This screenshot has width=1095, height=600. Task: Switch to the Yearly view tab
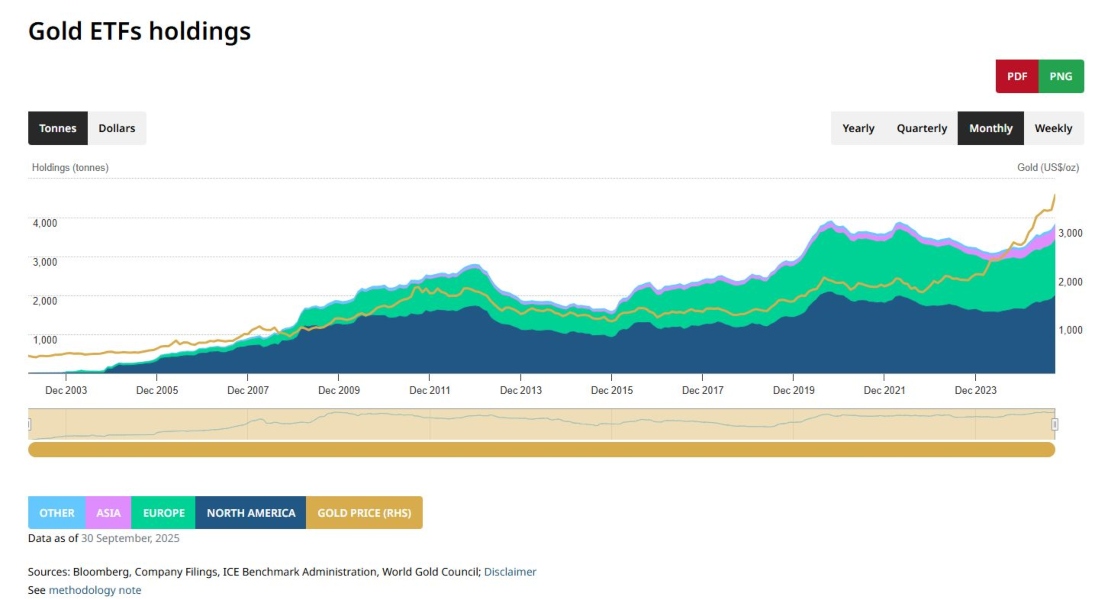[x=858, y=128]
